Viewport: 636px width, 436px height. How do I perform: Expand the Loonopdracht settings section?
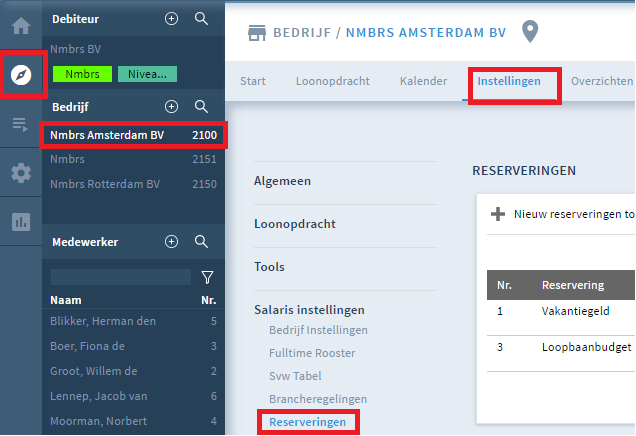click(x=295, y=224)
